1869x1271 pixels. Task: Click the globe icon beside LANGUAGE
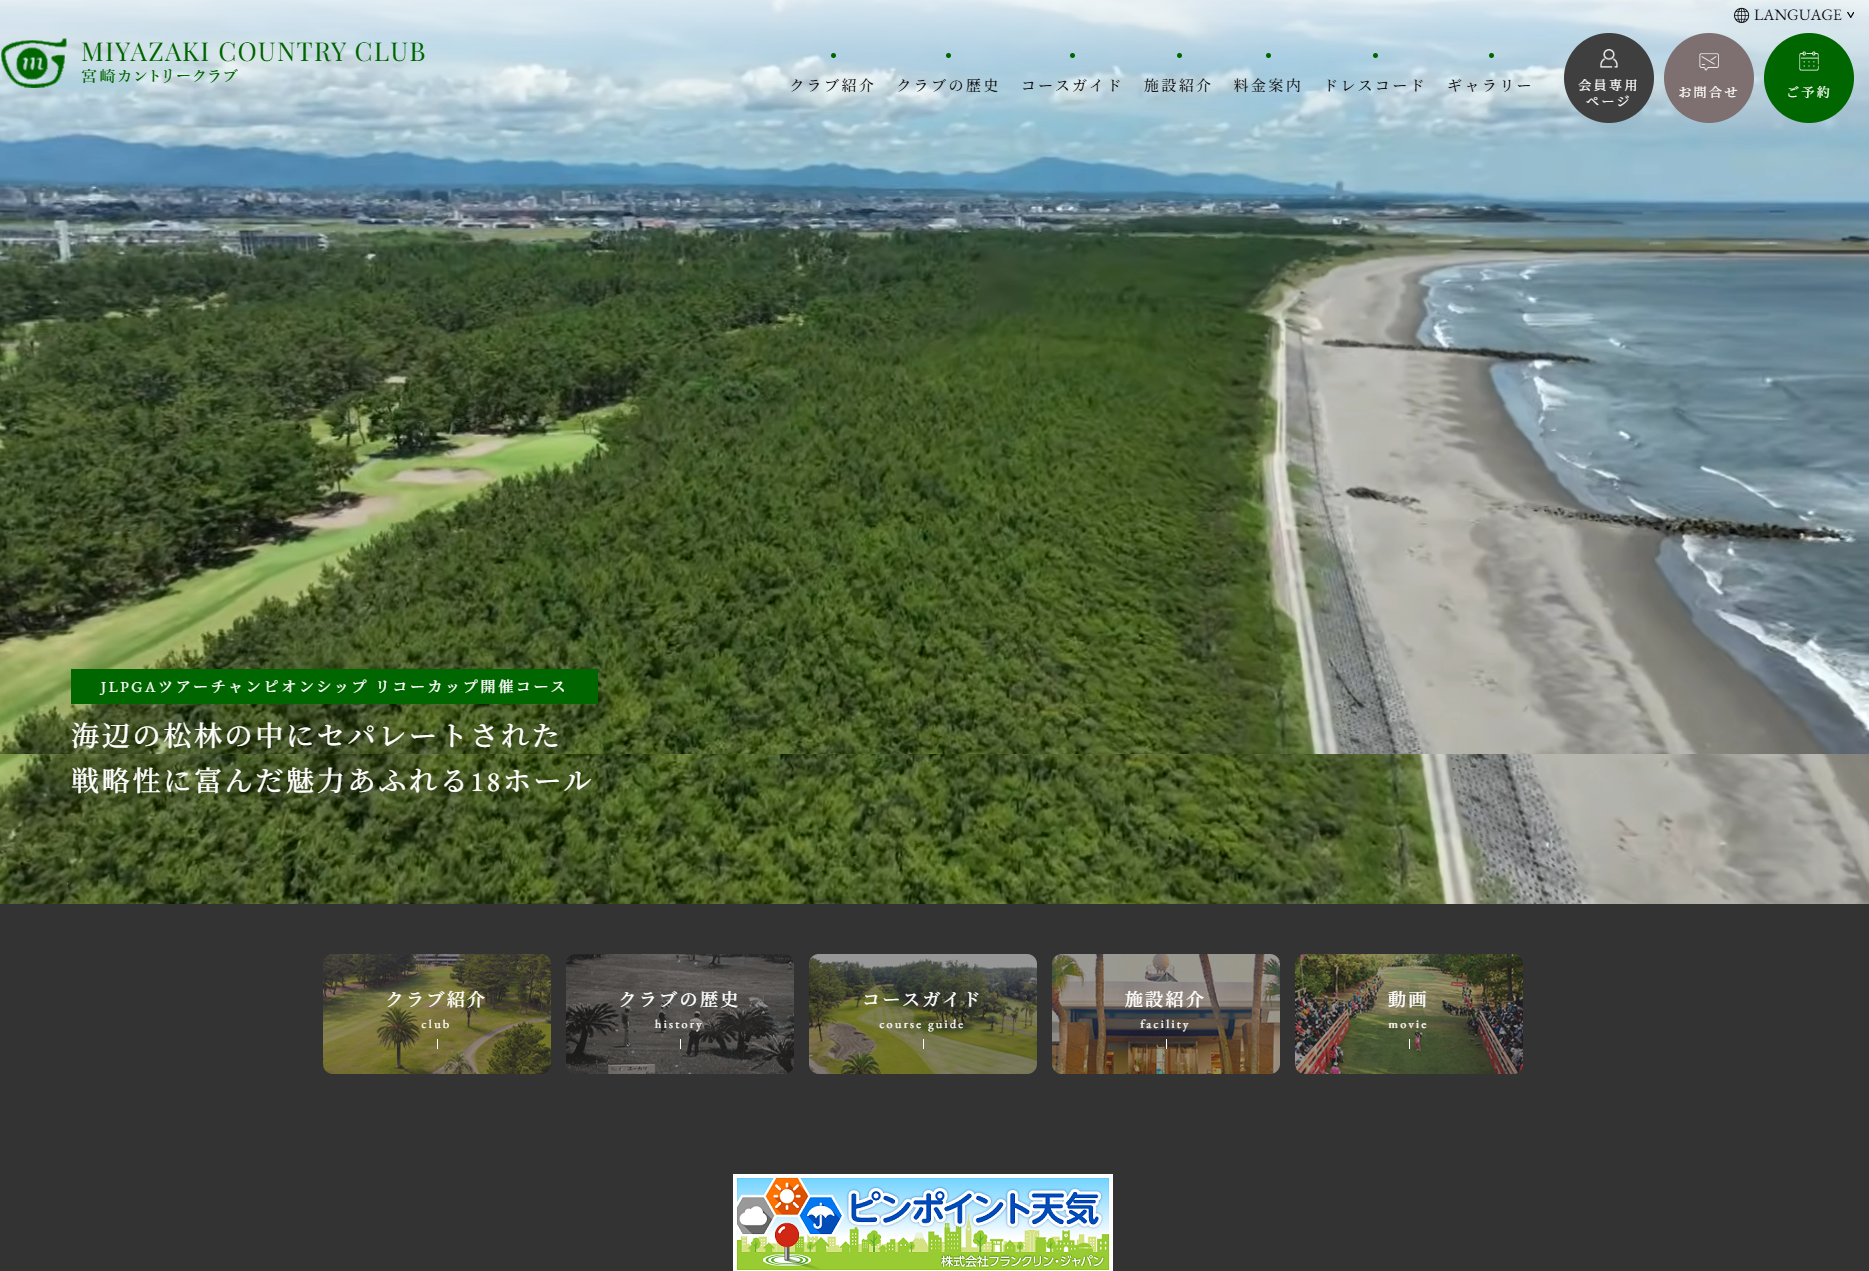[x=1741, y=15]
